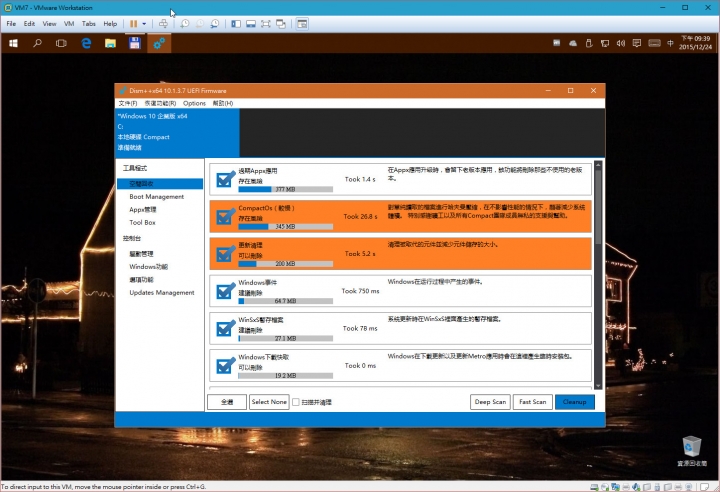
Task: Click the console view icon in the VMware toolbar
Action: 302,24
